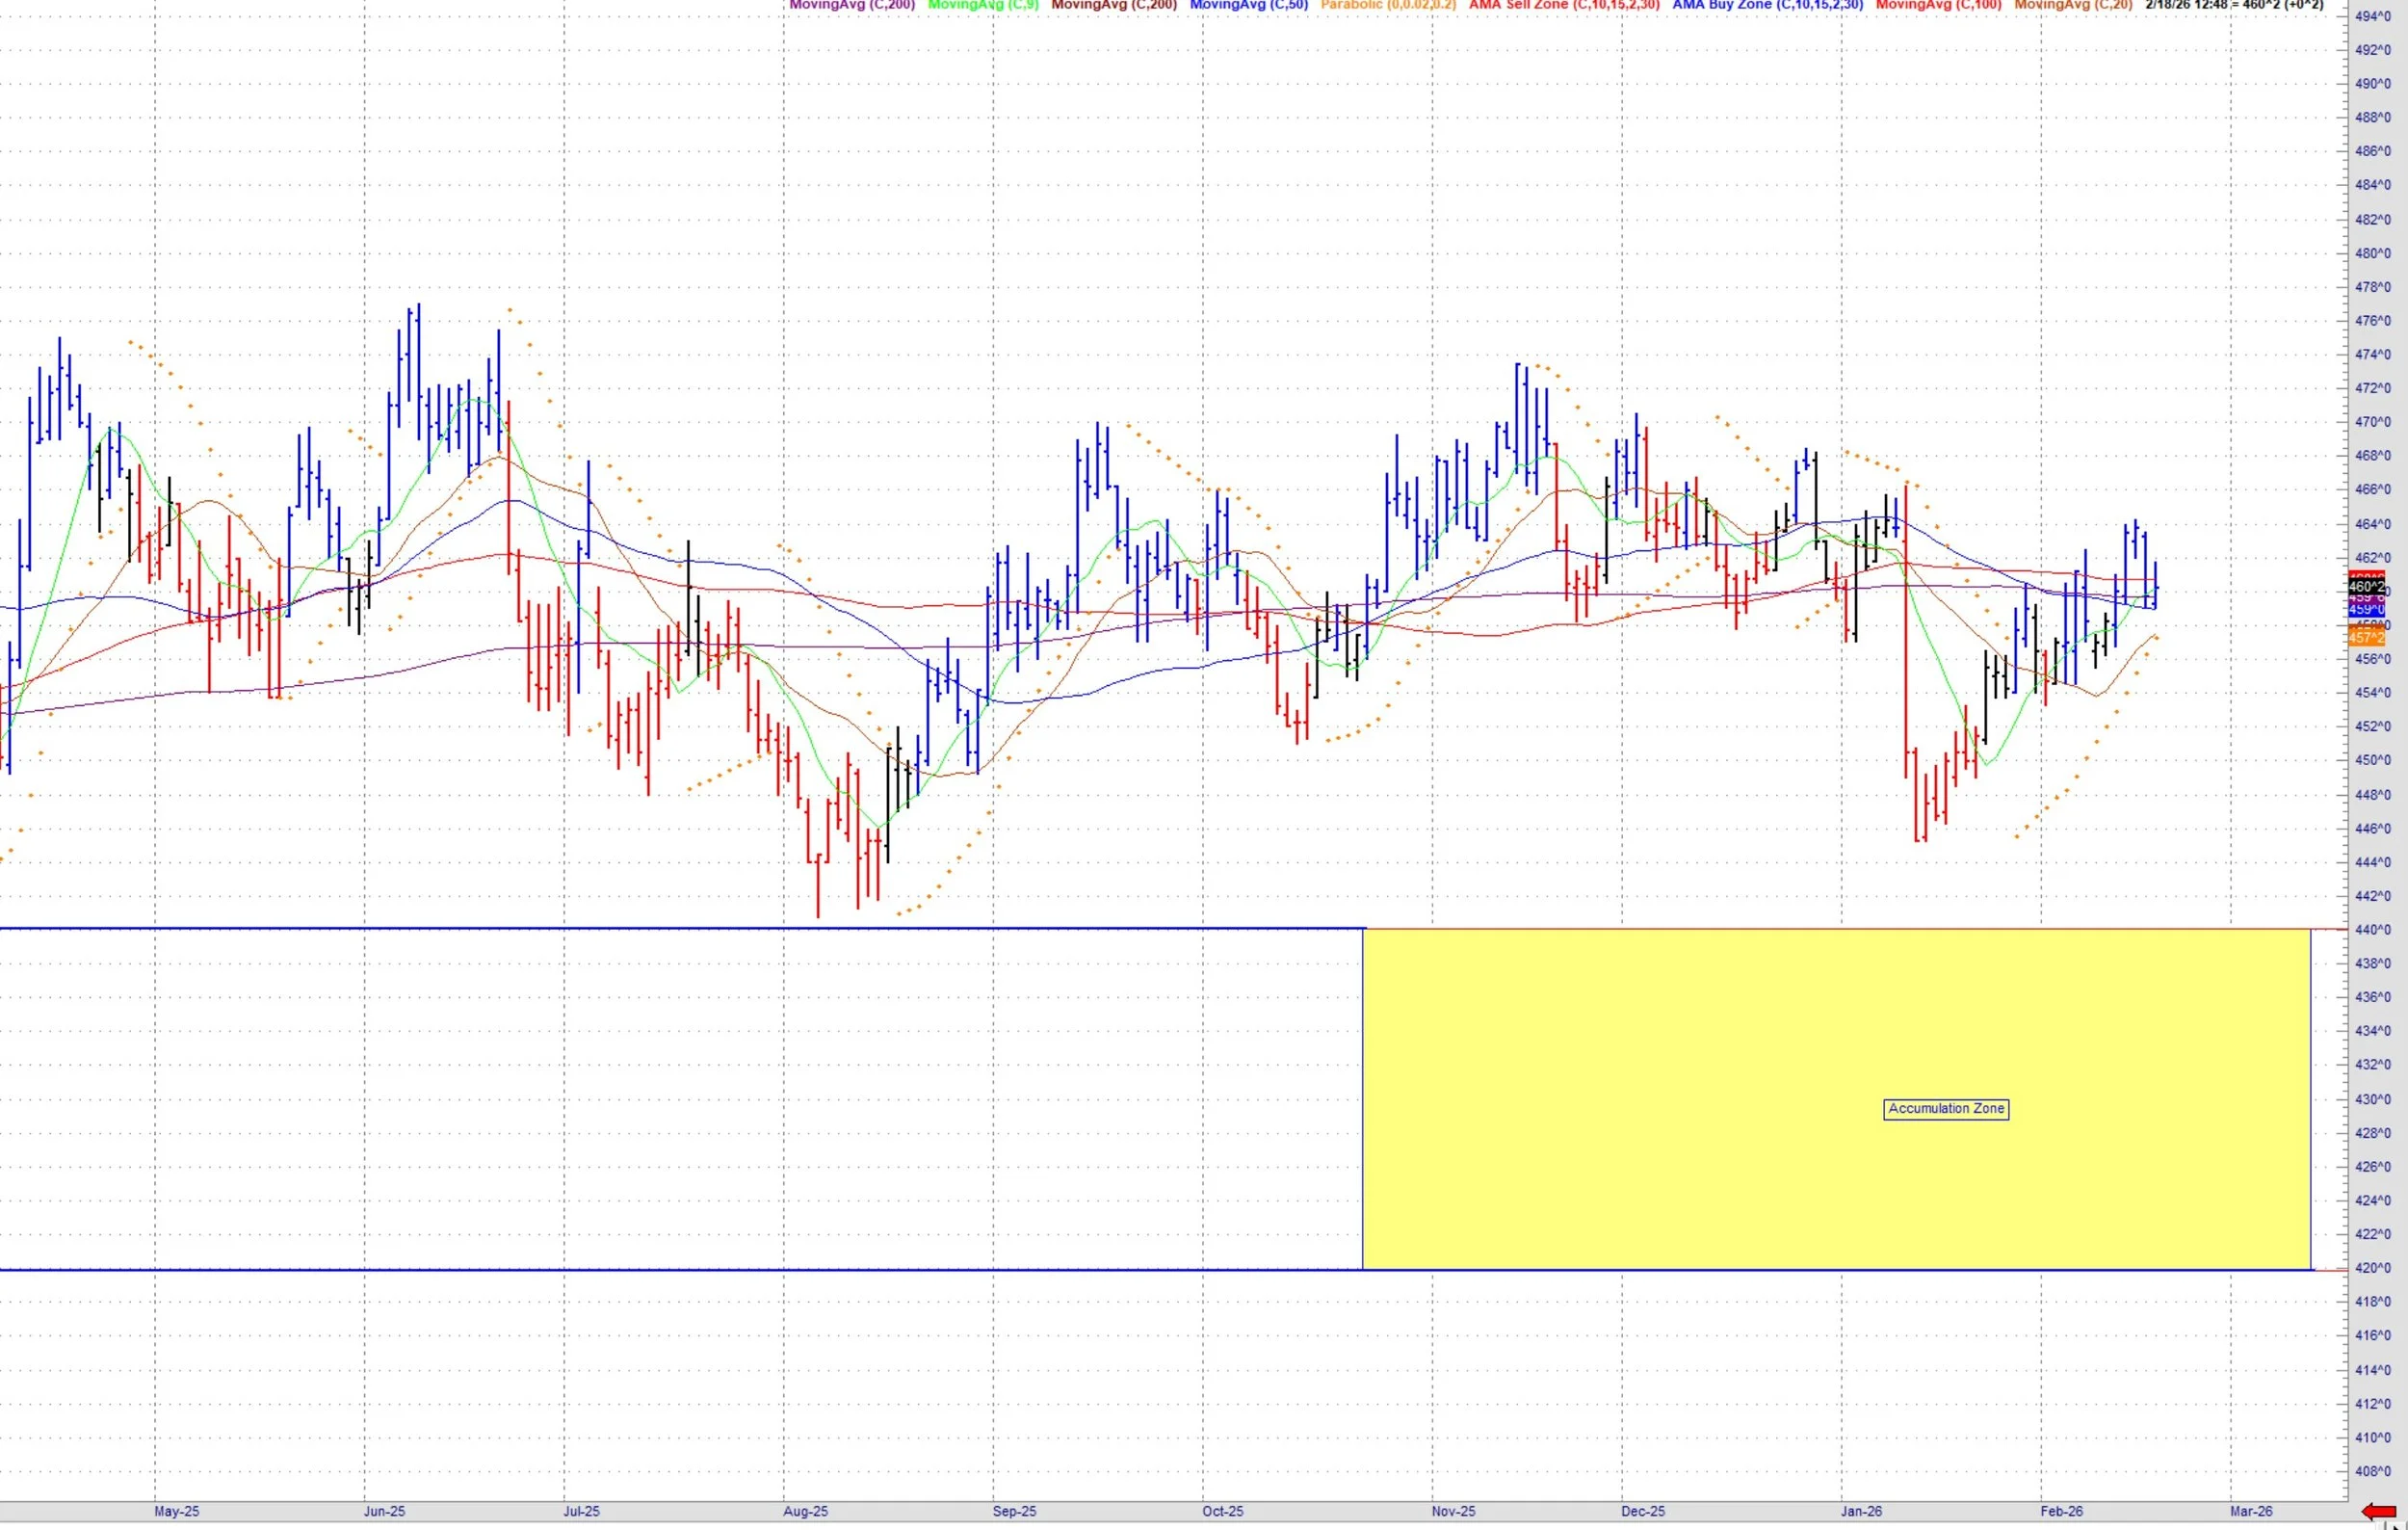Viewport: 2408px width, 1530px height.
Task: Click the purple 459 price flag
Action: 2366,598
